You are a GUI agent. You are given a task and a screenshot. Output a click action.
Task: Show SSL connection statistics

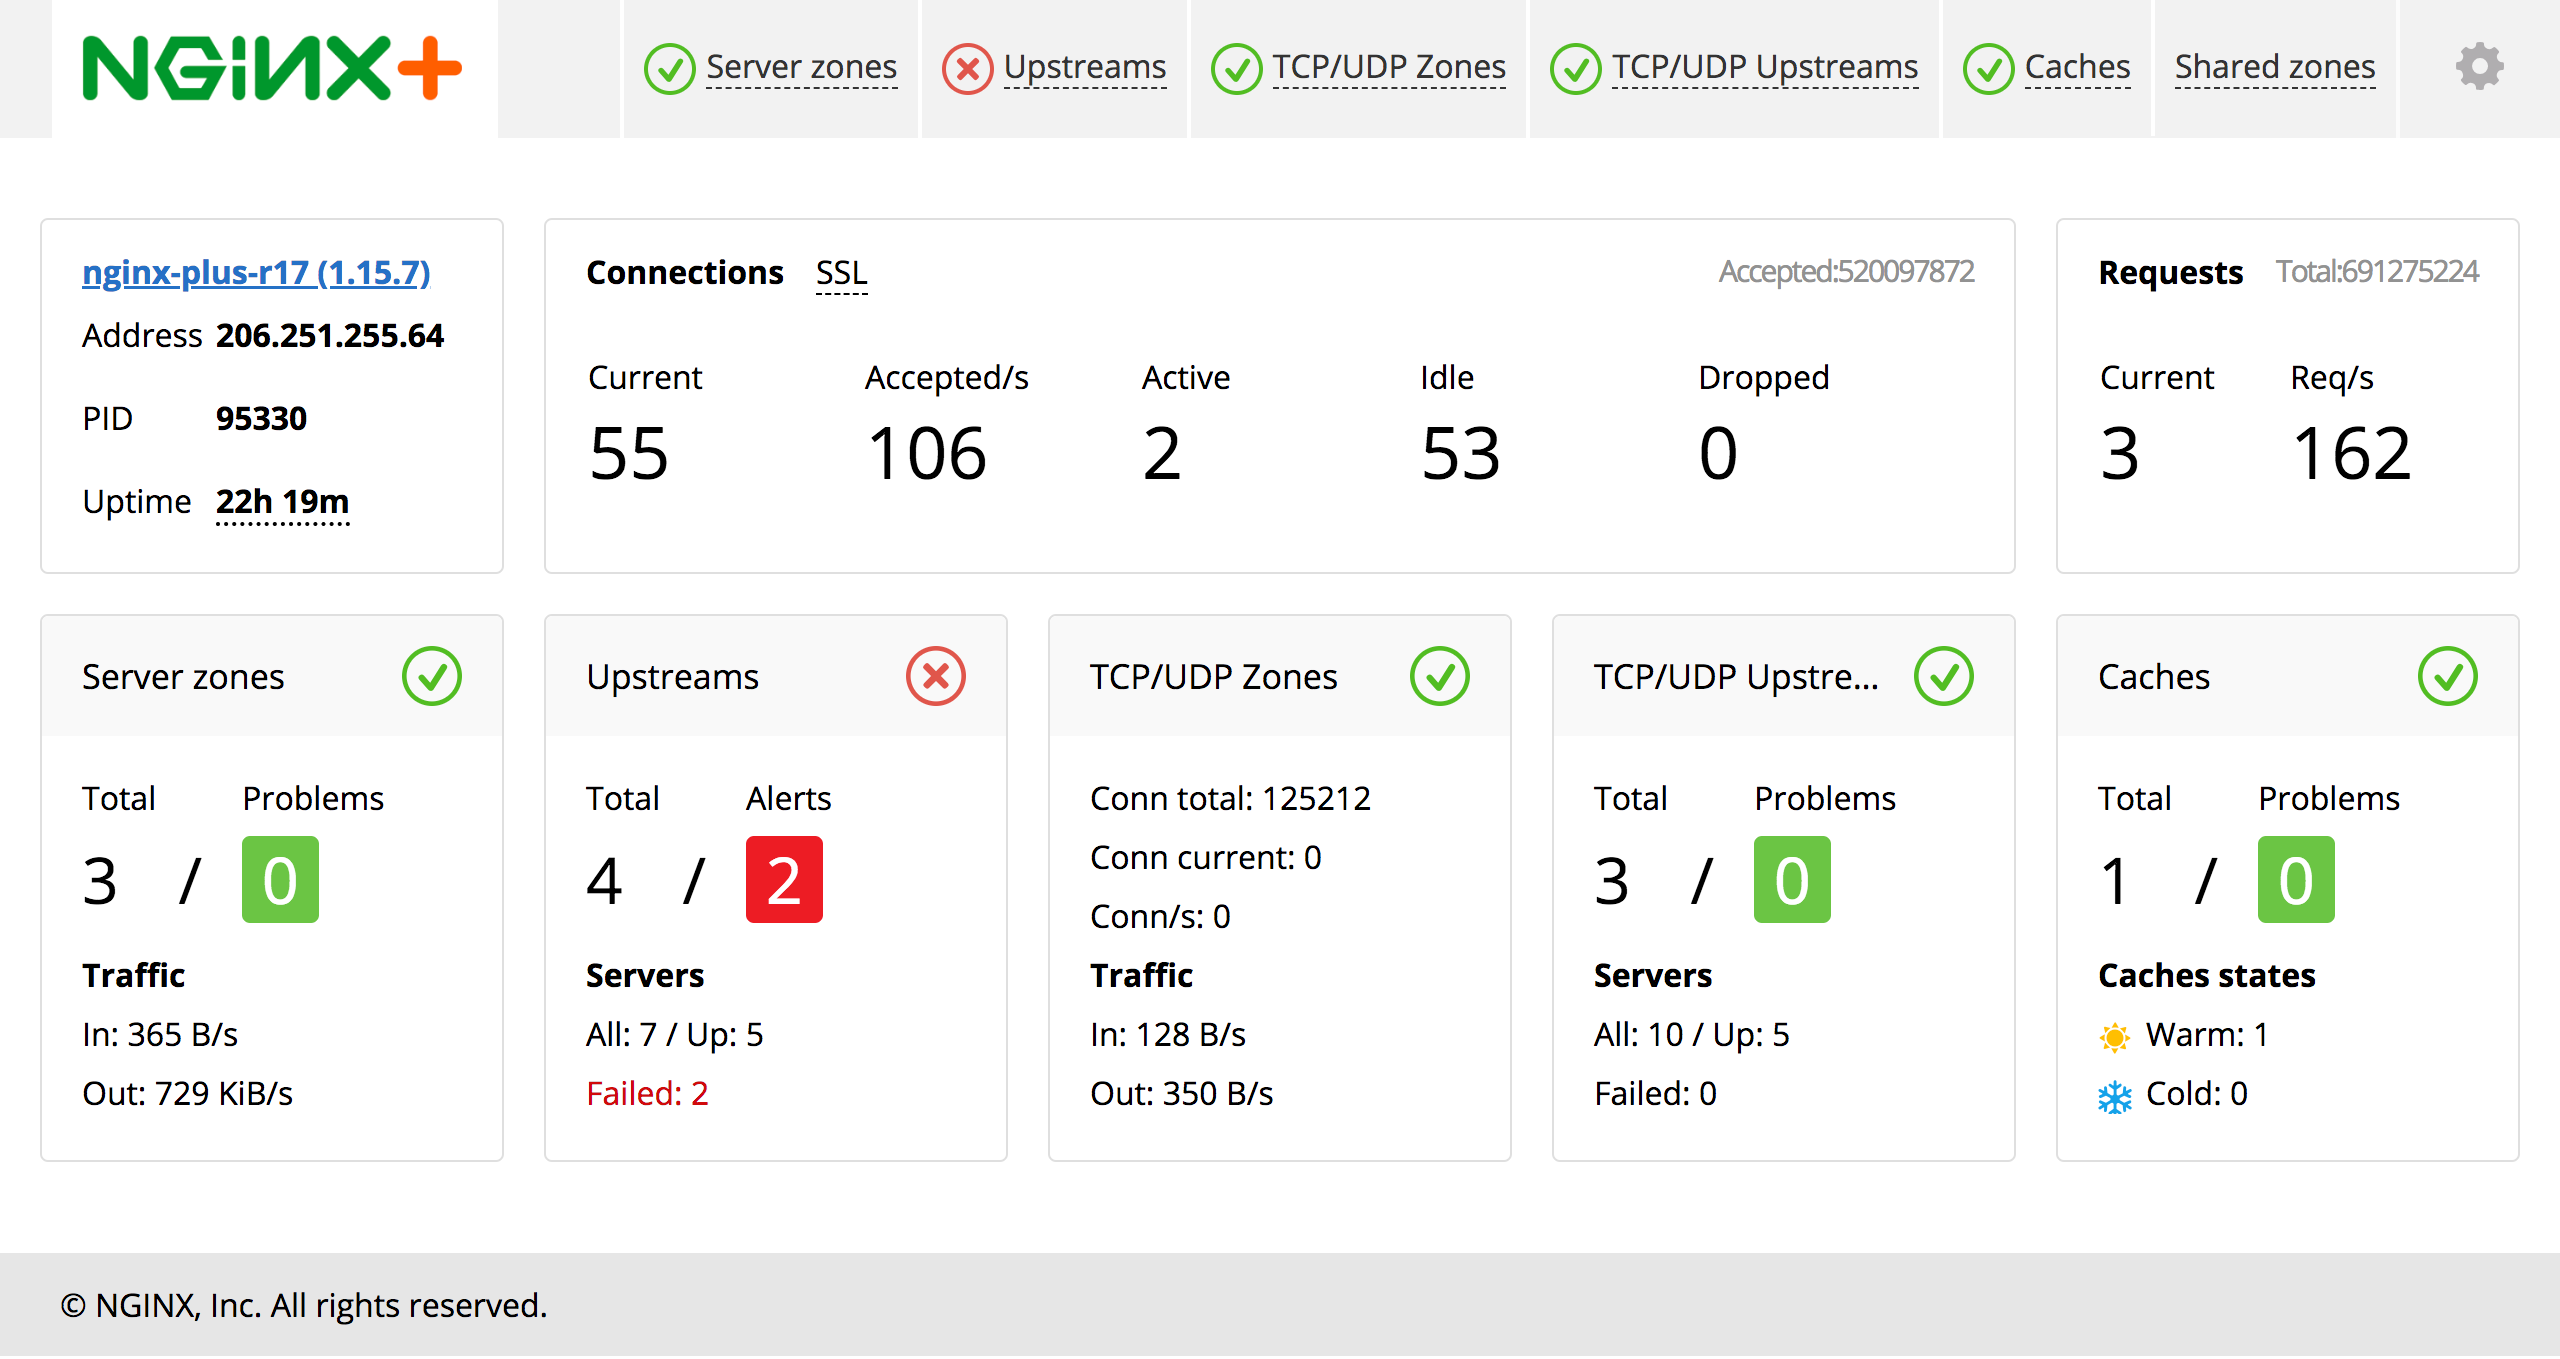pos(841,272)
